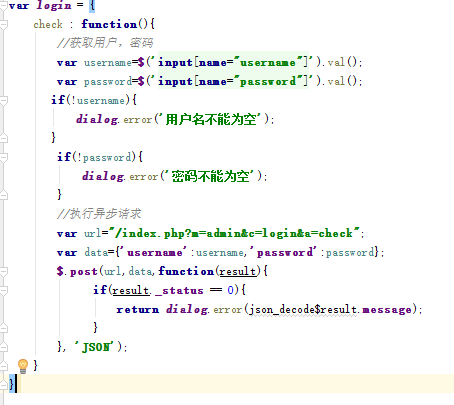Collapse the '$.post(url, data, function' fold marker
454x405 pixels.
pyautogui.click(x=3, y=272)
